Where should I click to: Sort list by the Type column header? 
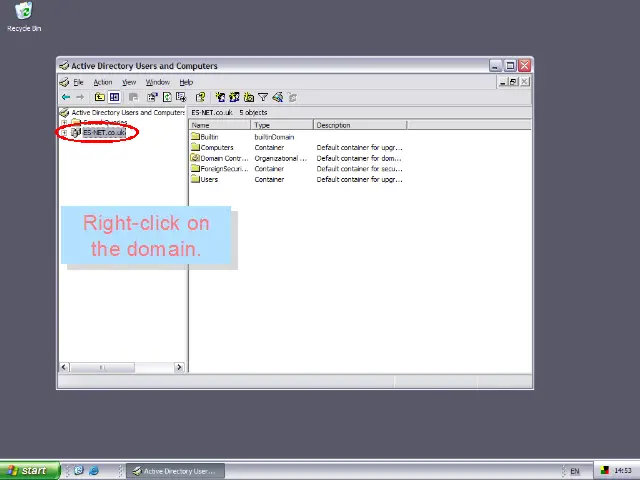pyautogui.click(x=282, y=125)
